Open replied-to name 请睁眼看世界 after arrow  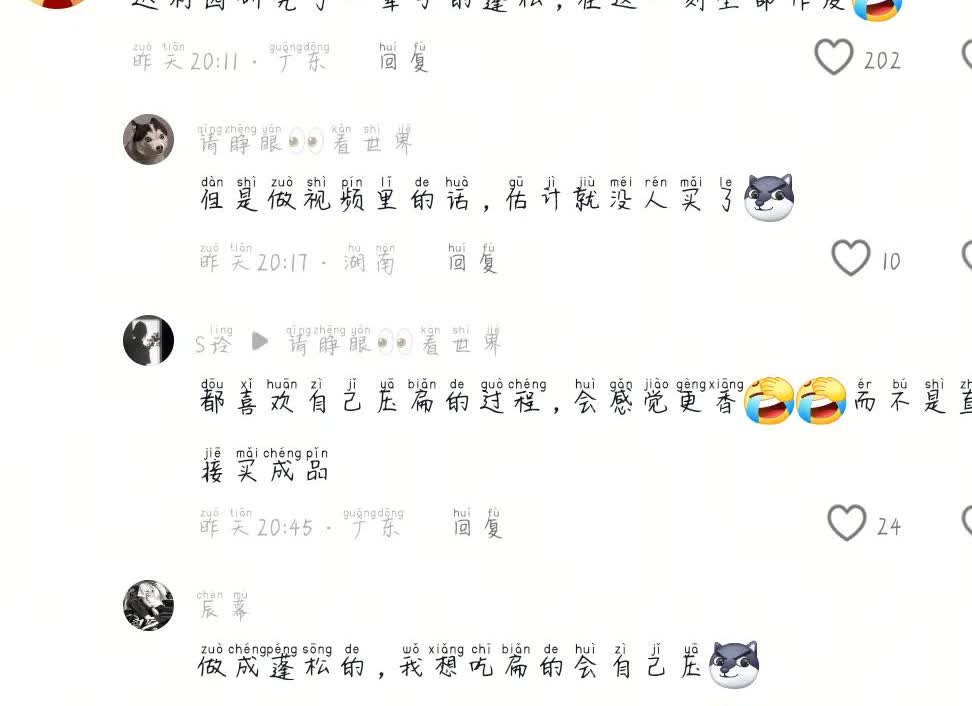coord(393,340)
